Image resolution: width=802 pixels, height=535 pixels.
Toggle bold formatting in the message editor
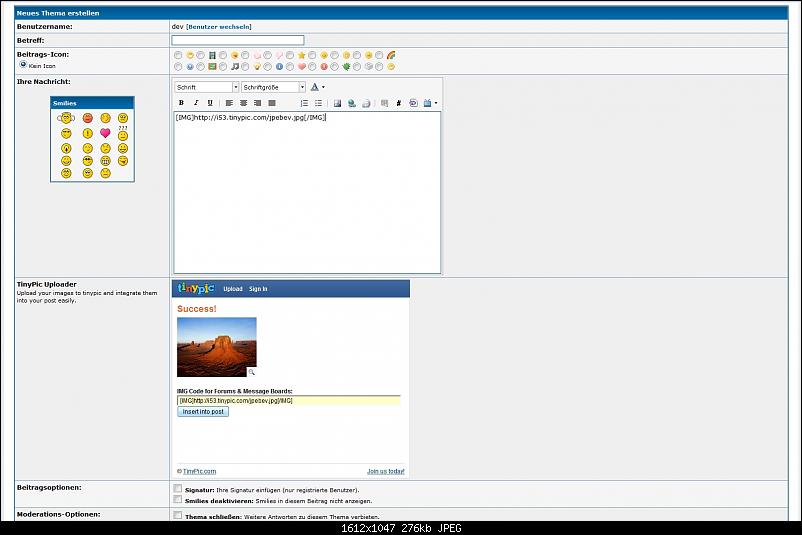(181, 103)
